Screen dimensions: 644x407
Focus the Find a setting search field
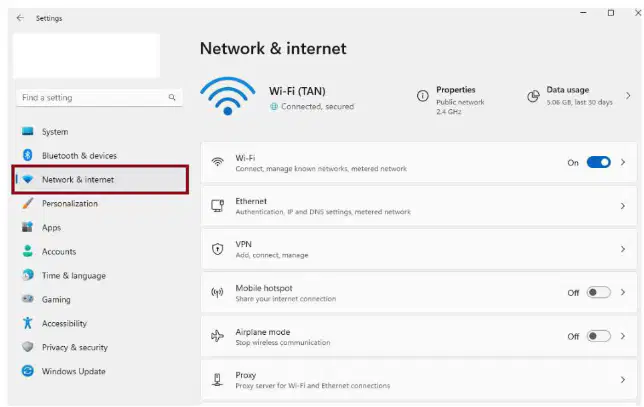(99, 97)
